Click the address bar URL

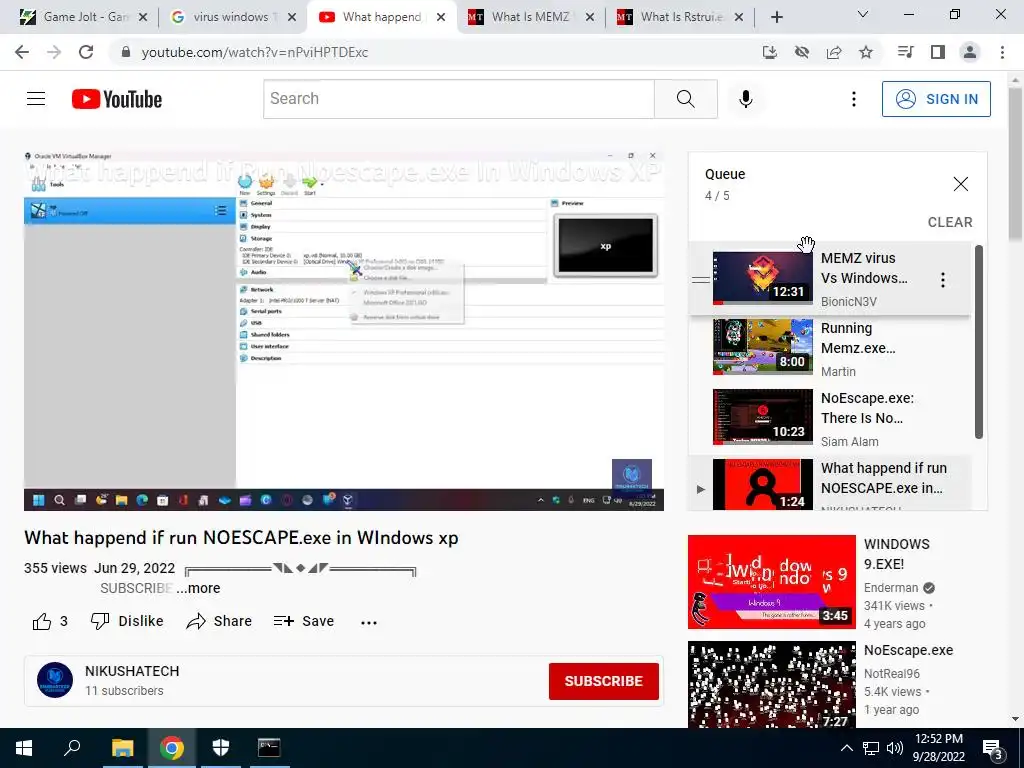click(x=255, y=52)
